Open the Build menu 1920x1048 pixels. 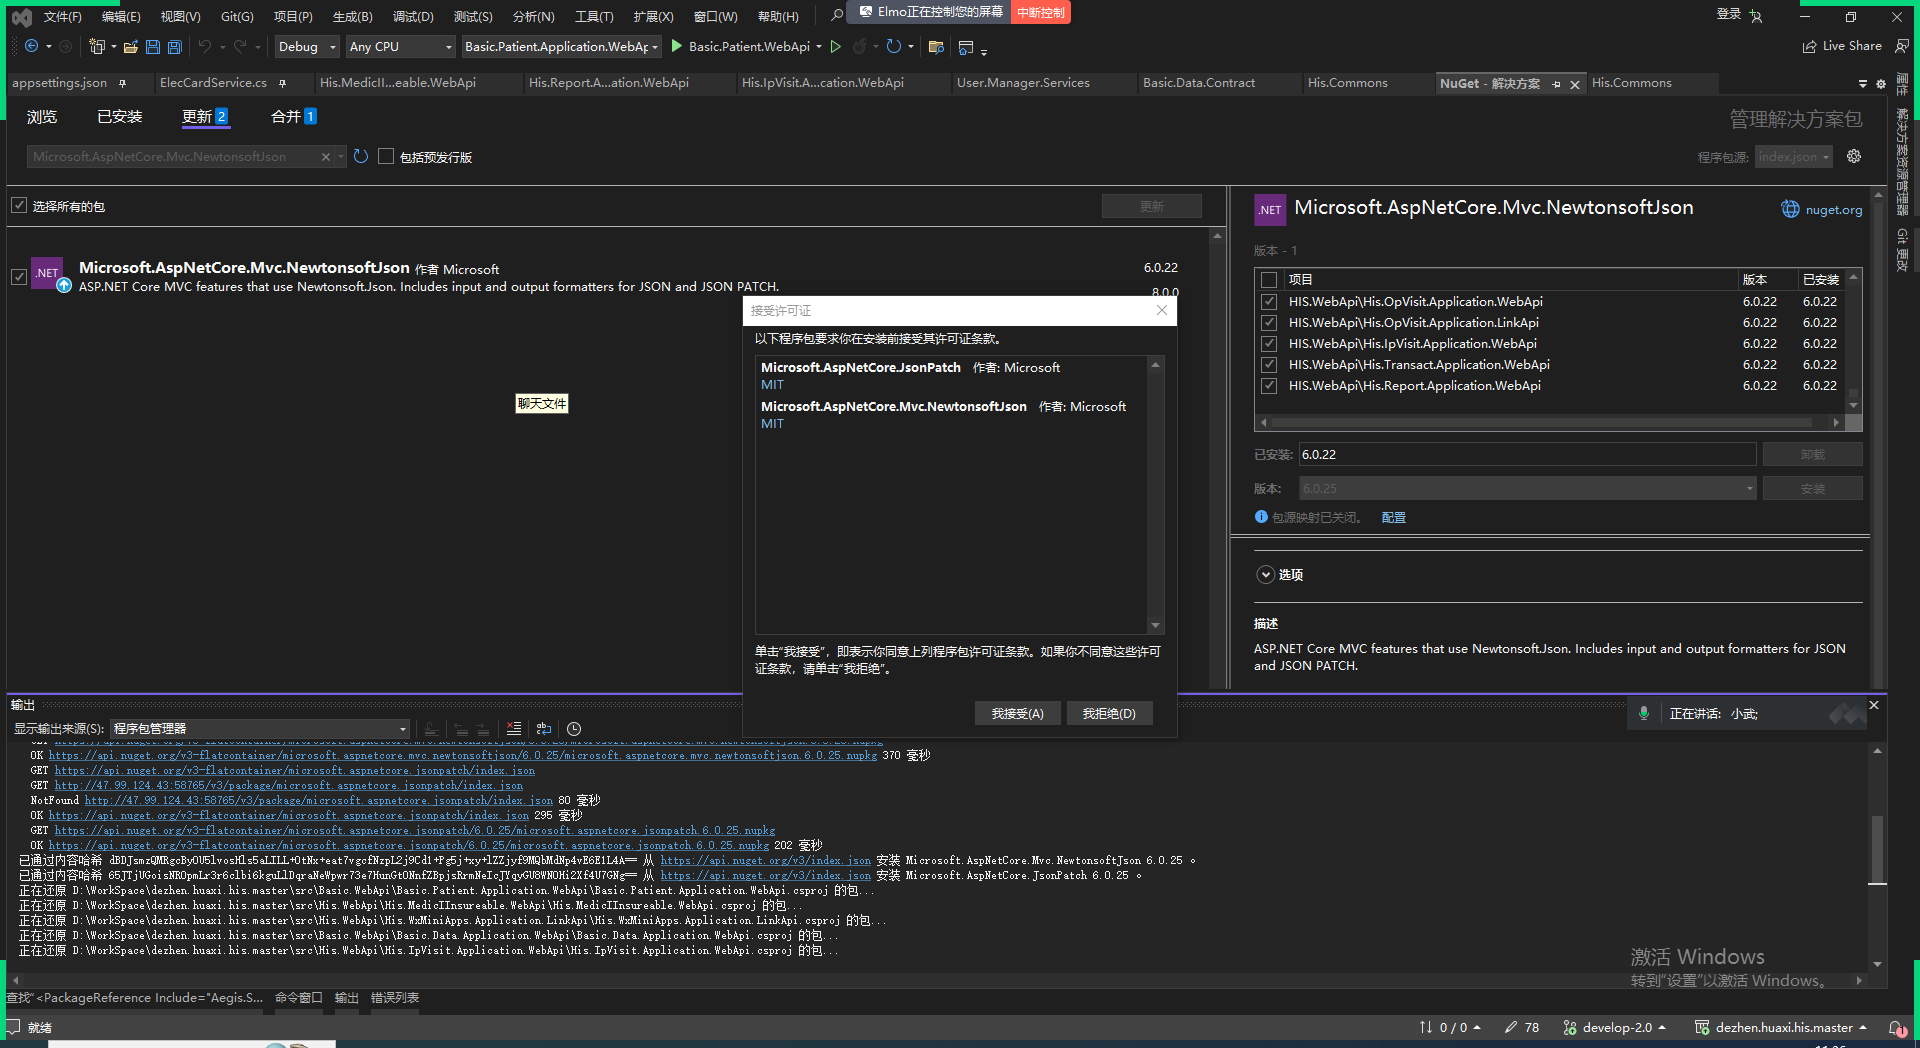(x=352, y=16)
